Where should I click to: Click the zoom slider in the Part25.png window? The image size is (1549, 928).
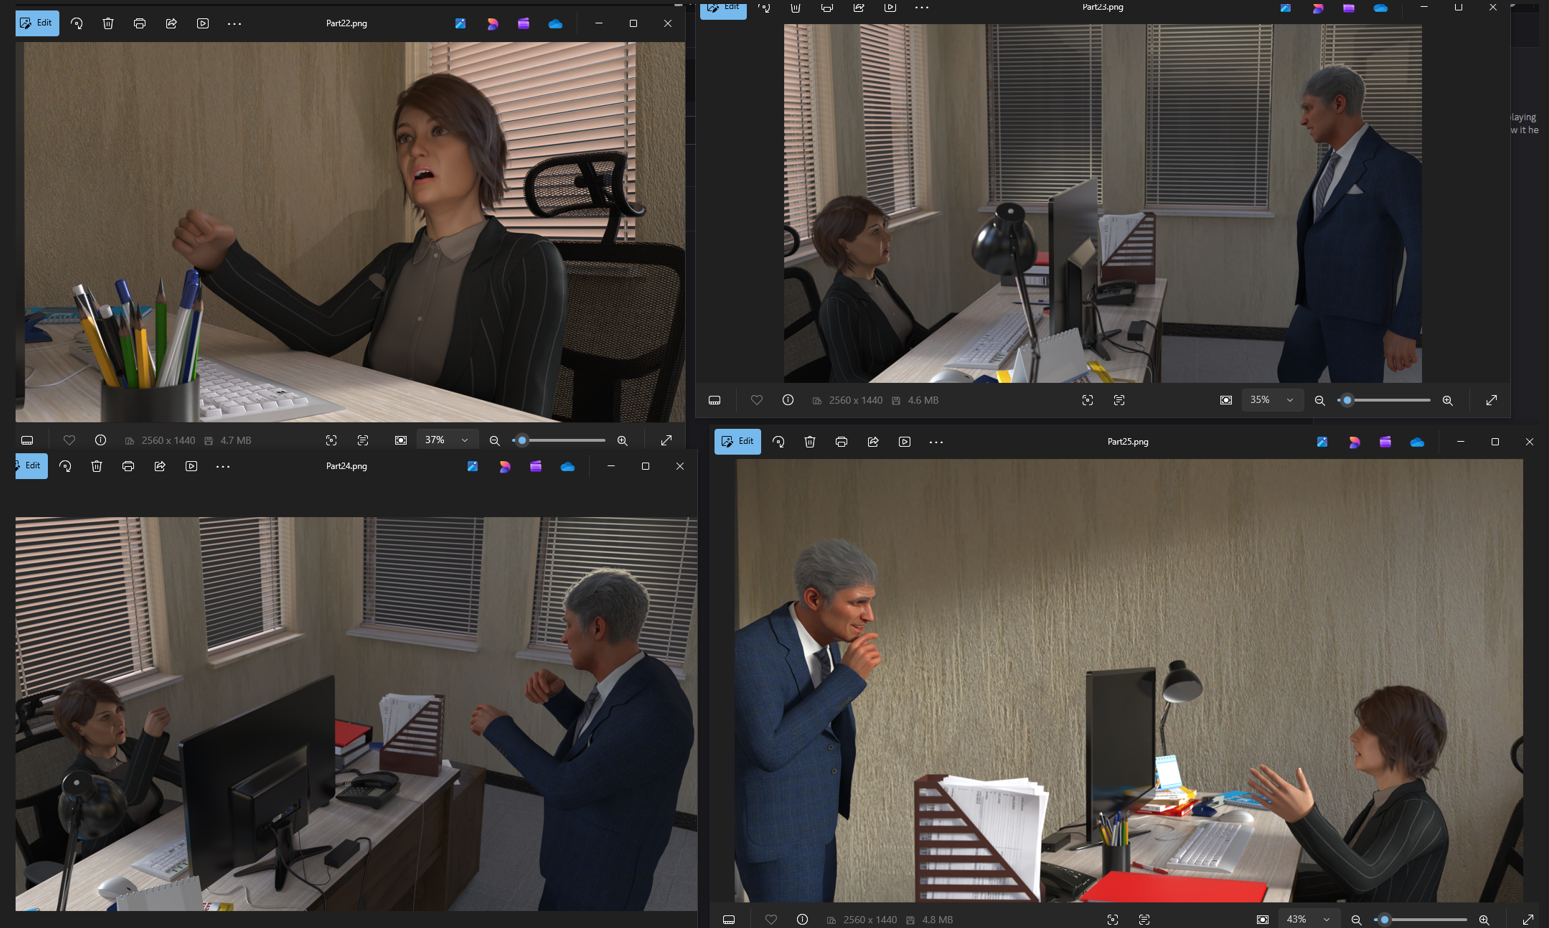1421,919
